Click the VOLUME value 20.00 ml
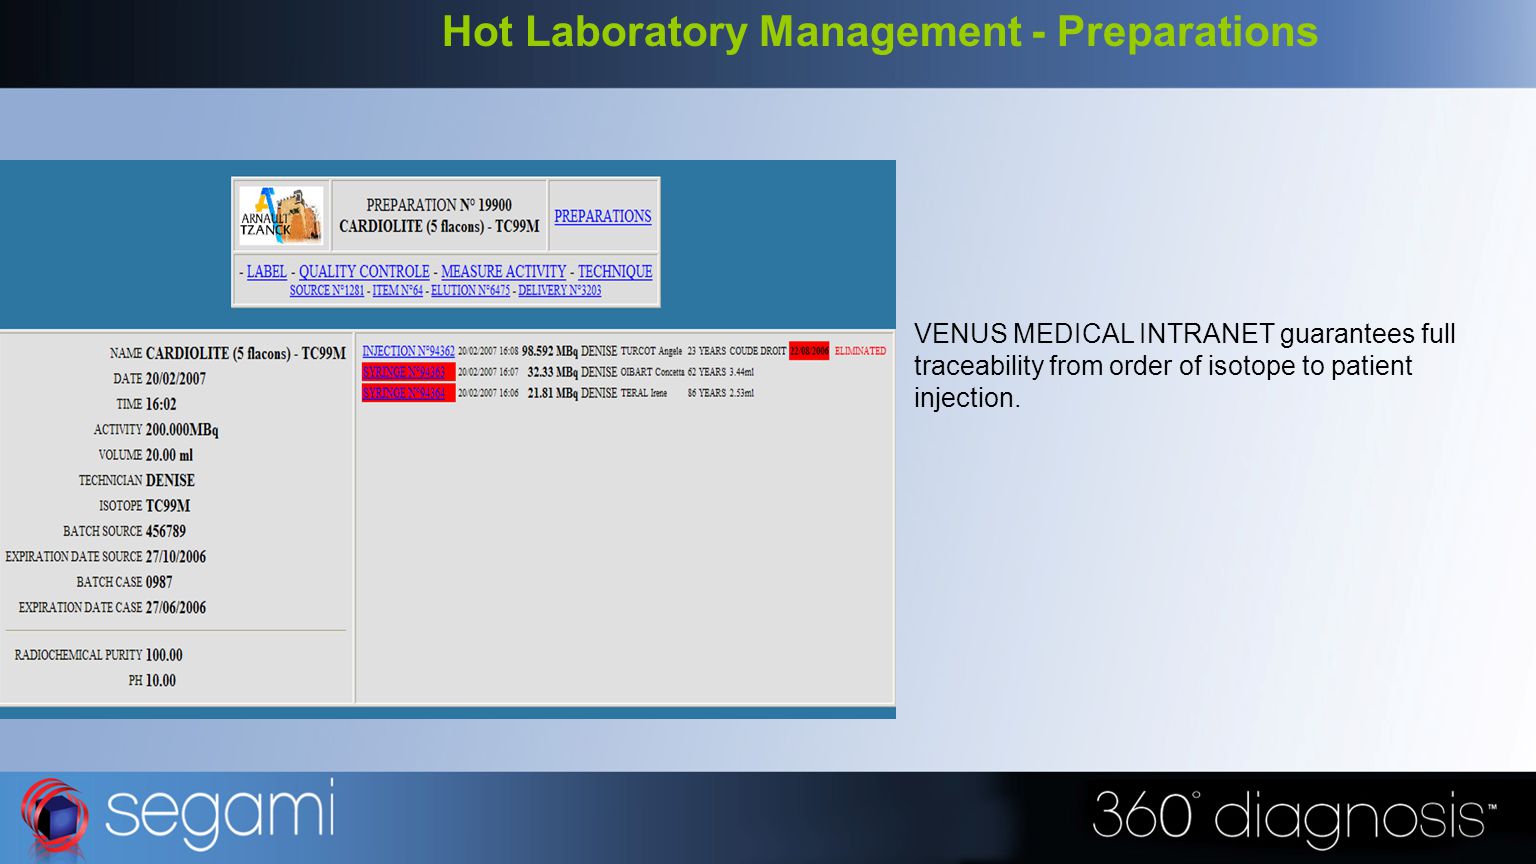Screen dimensions: 1536x864 coord(169,455)
